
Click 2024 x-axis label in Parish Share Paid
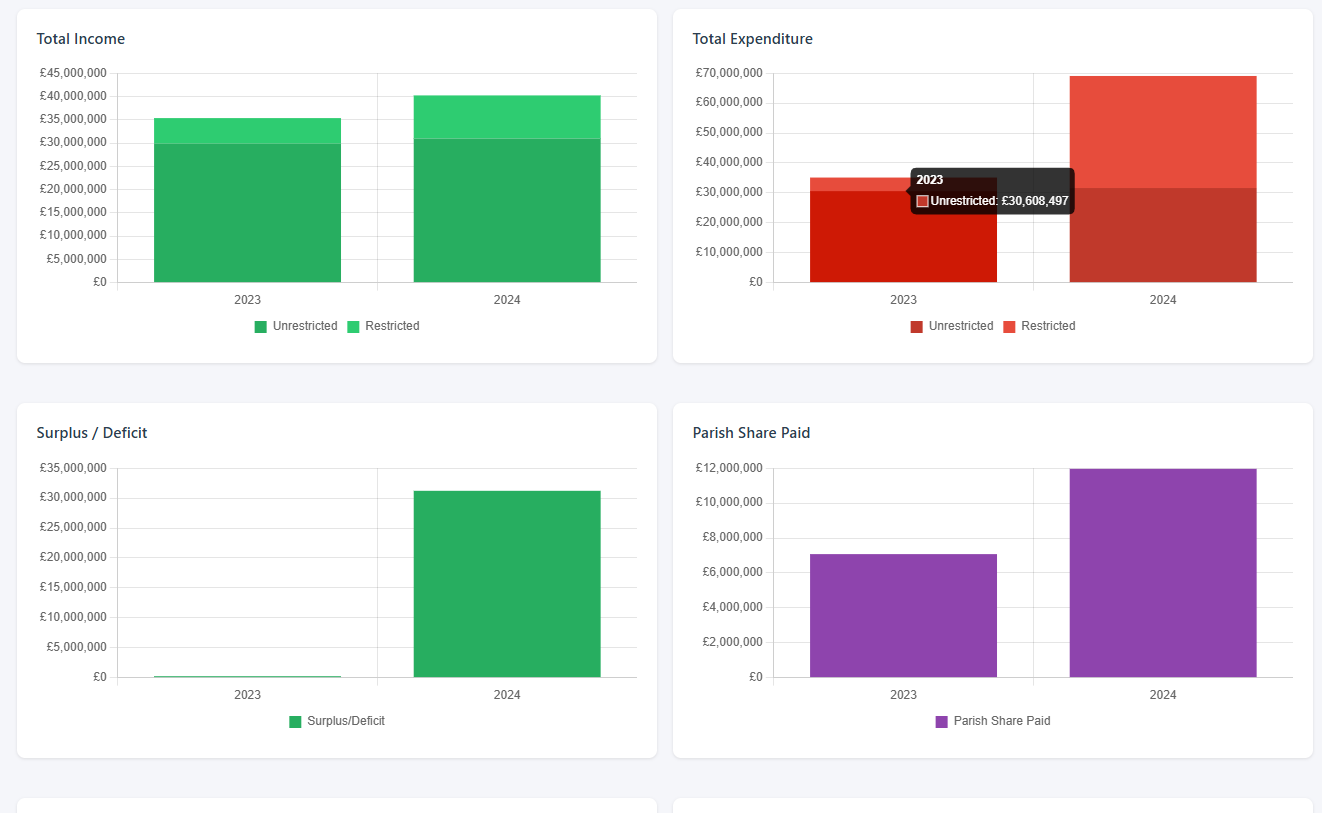[x=1163, y=695]
